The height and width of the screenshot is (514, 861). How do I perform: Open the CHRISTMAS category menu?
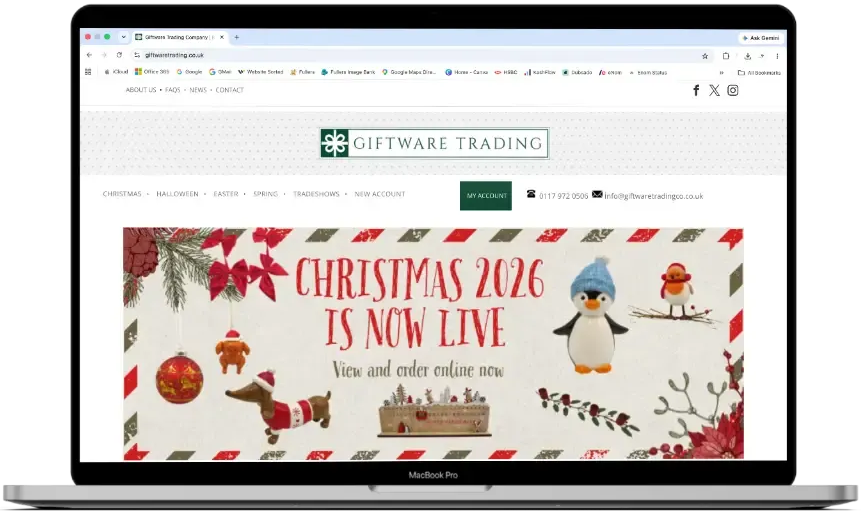click(x=122, y=194)
